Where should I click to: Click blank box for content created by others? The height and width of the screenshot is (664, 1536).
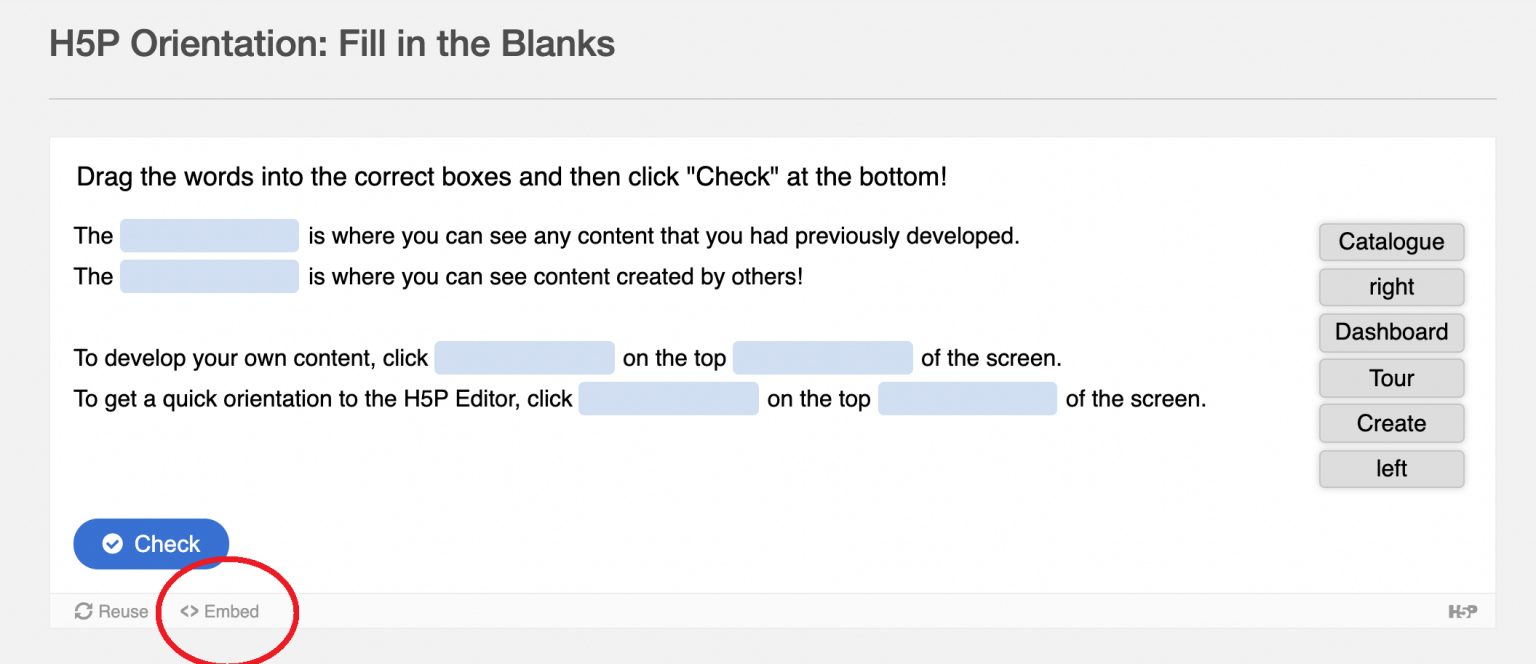click(209, 276)
